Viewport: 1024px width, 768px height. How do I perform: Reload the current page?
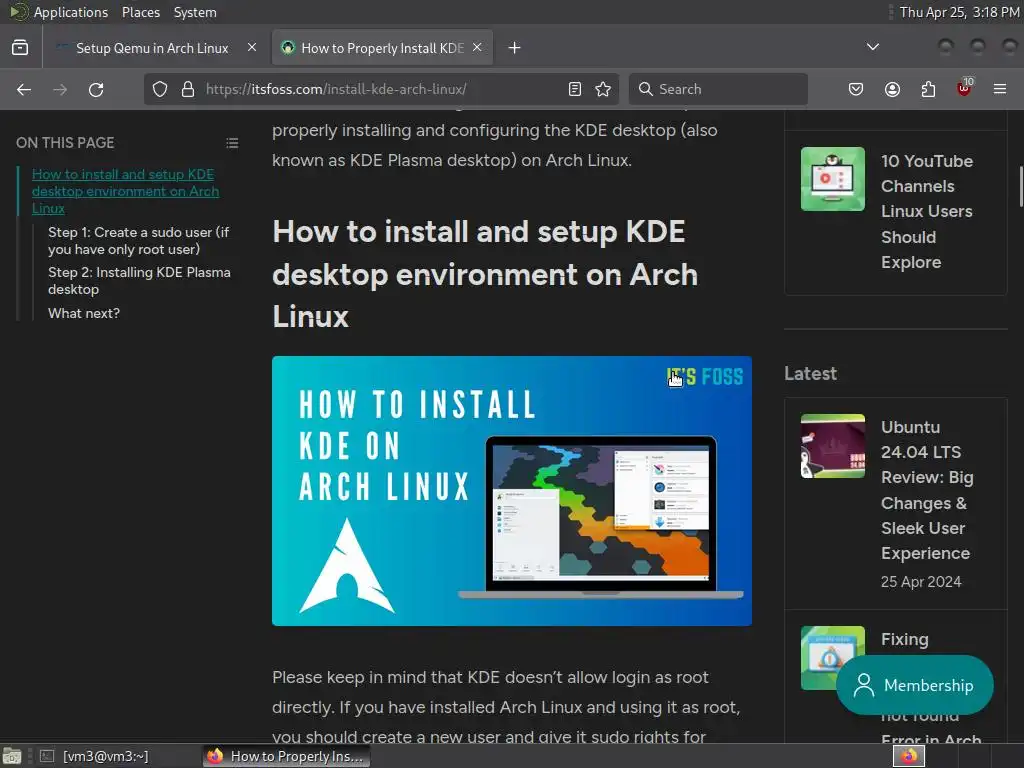[96, 89]
